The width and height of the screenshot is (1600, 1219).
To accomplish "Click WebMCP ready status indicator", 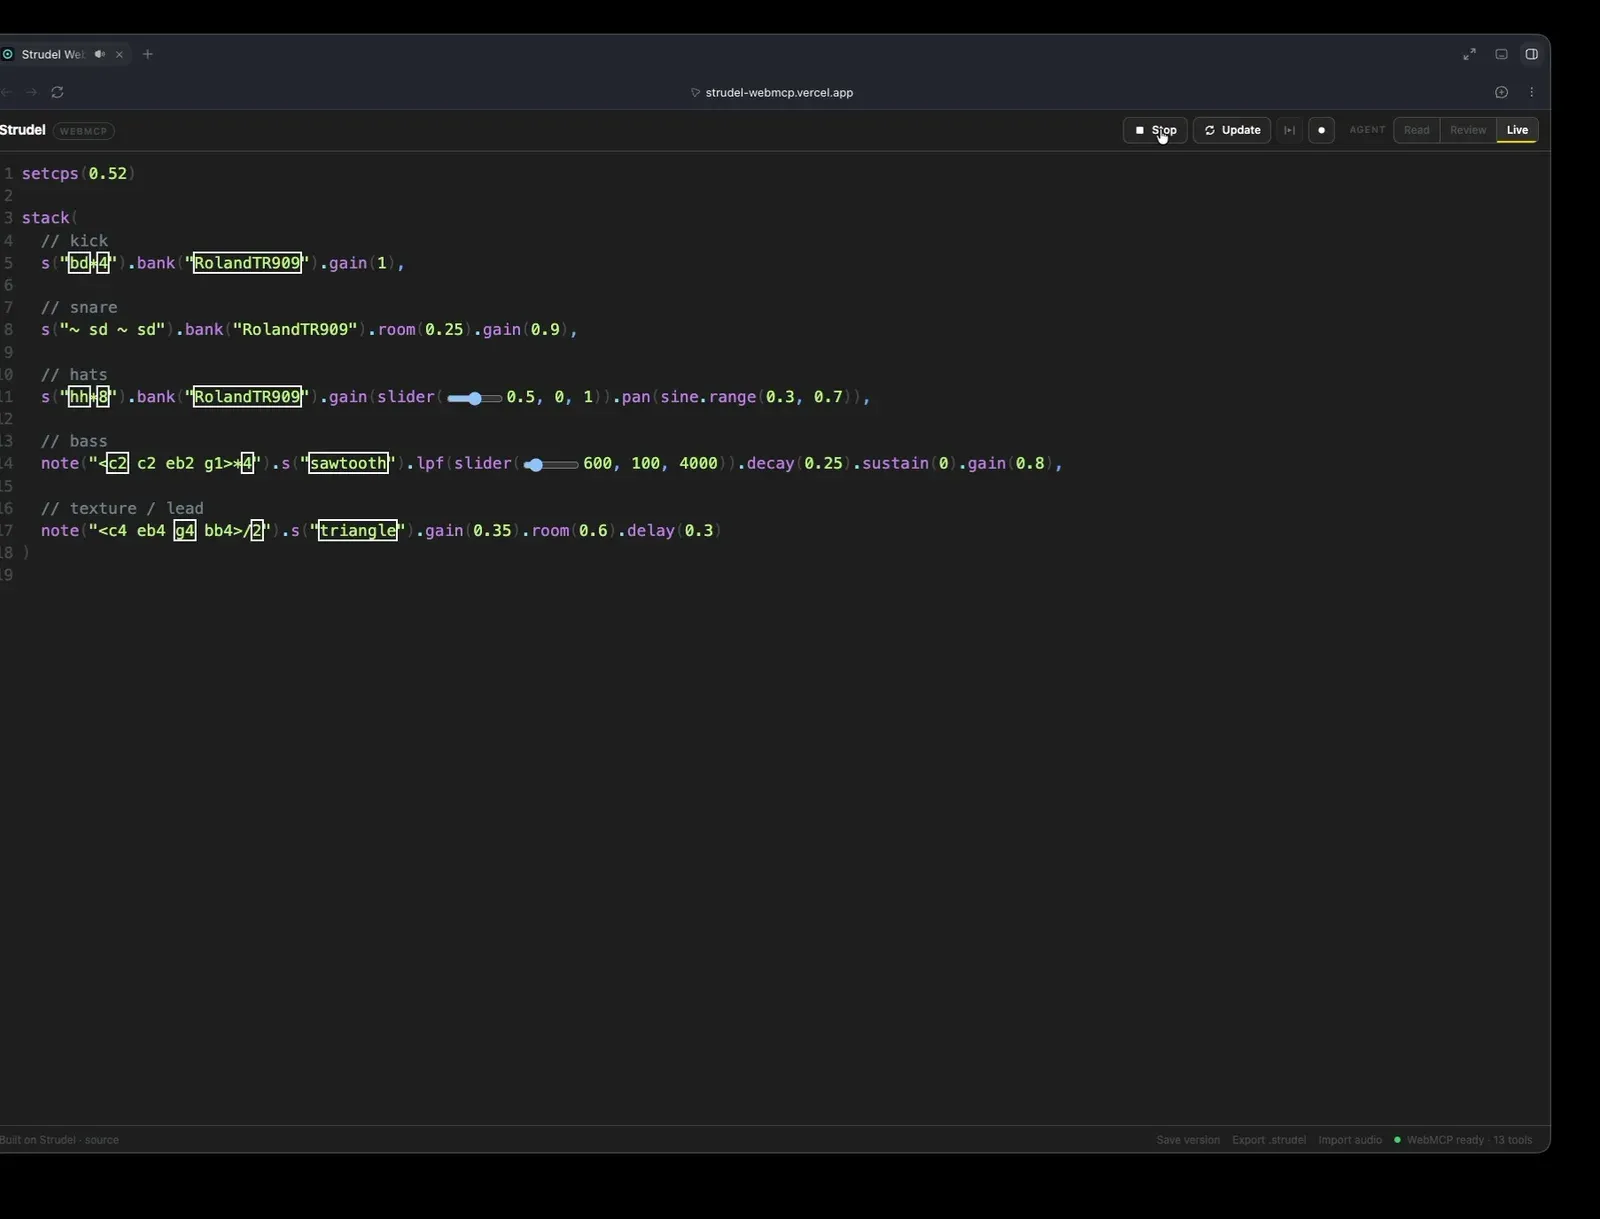I will (x=1463, y=1140).
